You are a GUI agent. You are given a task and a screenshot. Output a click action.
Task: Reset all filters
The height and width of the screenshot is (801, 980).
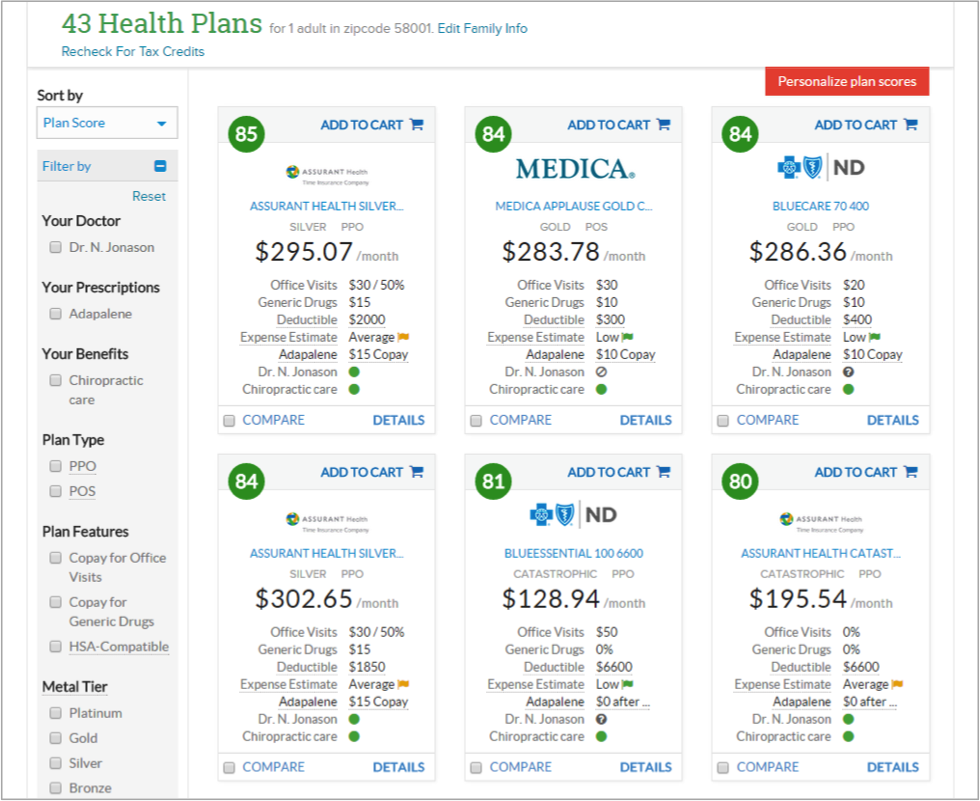149,196
